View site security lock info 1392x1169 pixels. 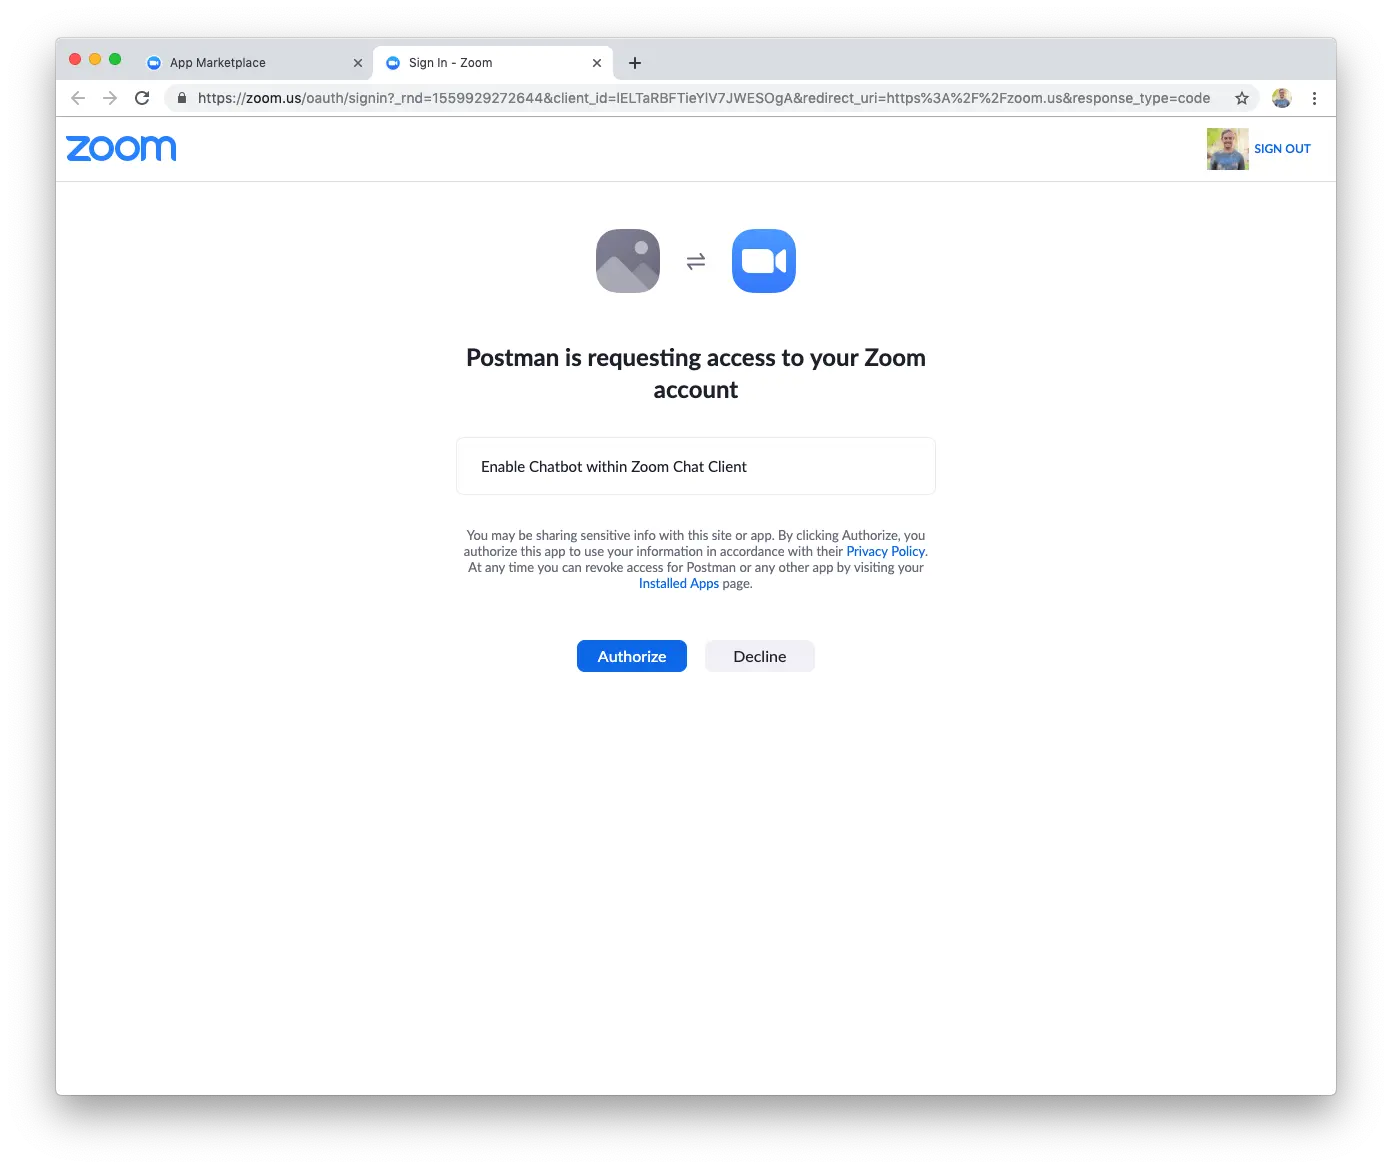pyautogui.click(x=182, y=98)
